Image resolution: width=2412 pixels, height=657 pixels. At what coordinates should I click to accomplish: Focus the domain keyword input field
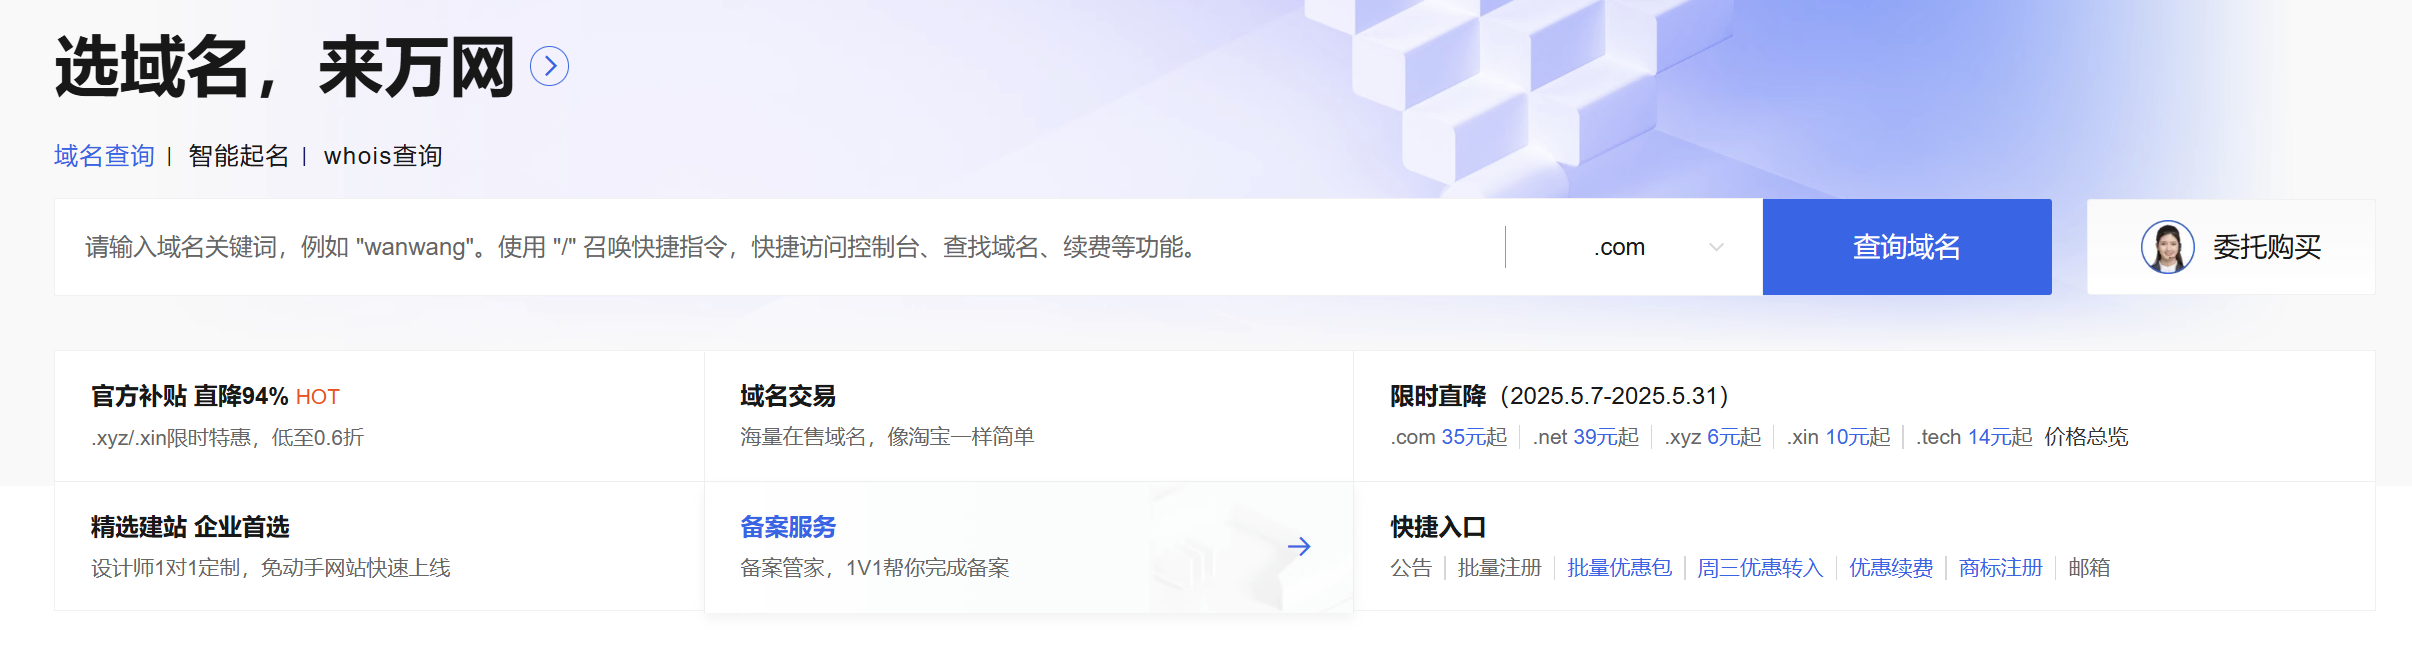[780, 247]
